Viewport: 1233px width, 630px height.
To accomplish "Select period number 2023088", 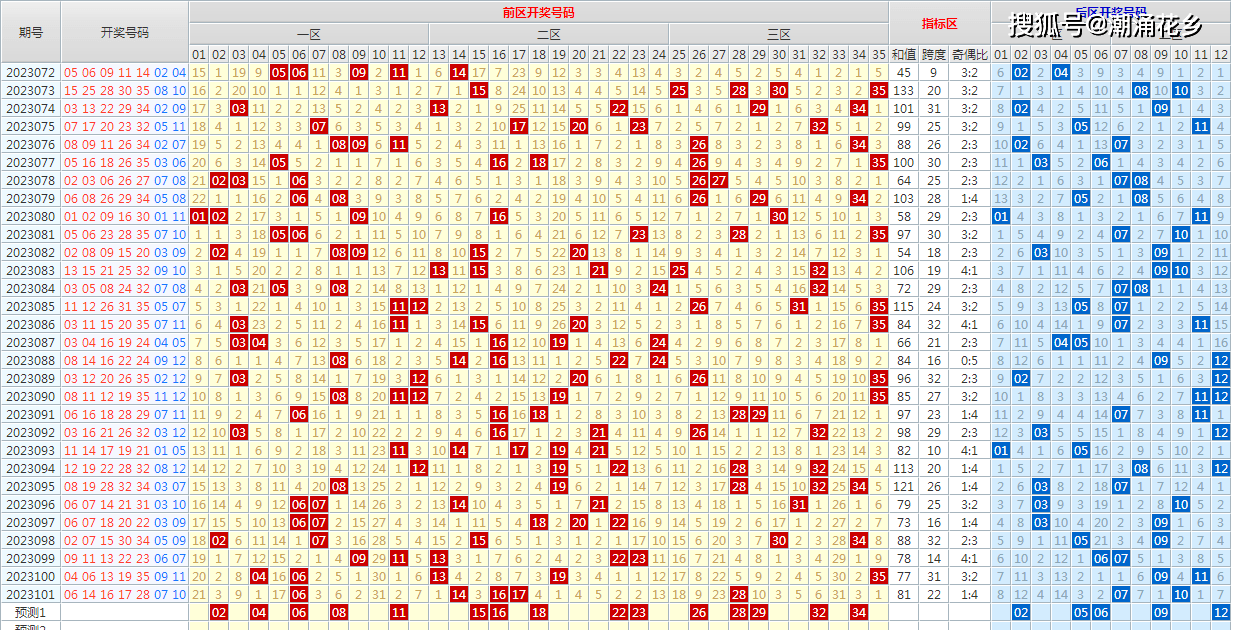I will pos(31,360).
